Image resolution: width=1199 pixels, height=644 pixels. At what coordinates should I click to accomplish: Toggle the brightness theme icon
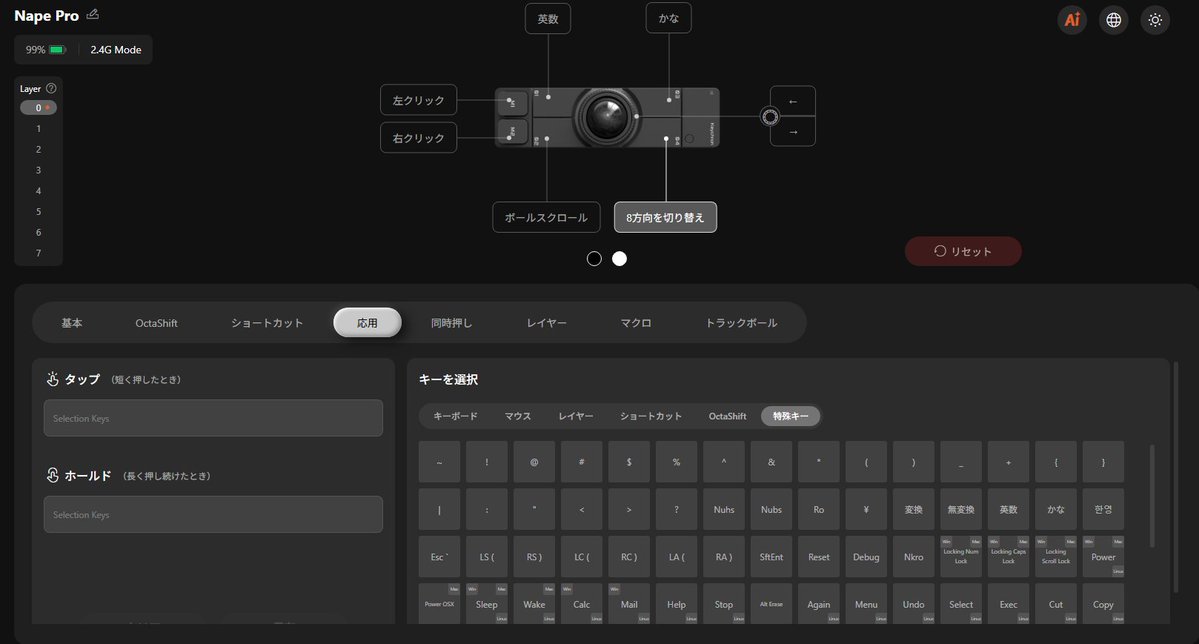coord(1155,20)
